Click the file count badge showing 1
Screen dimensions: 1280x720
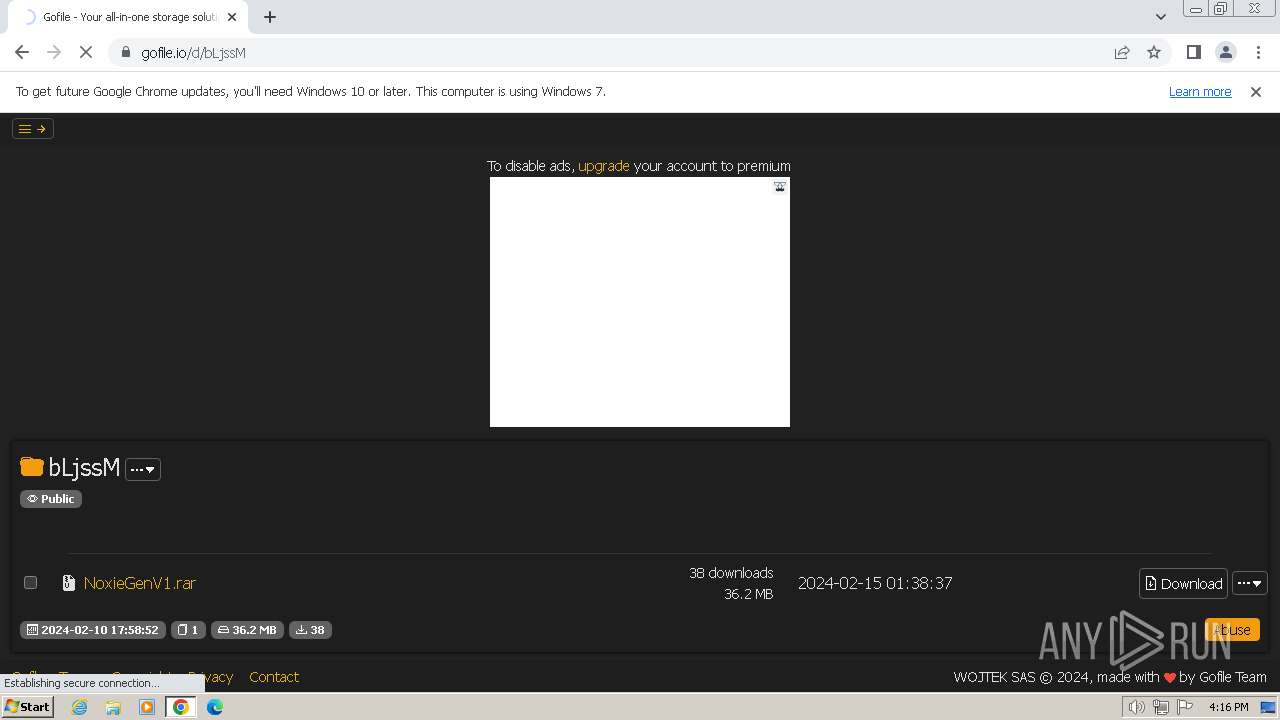[188, 629]
